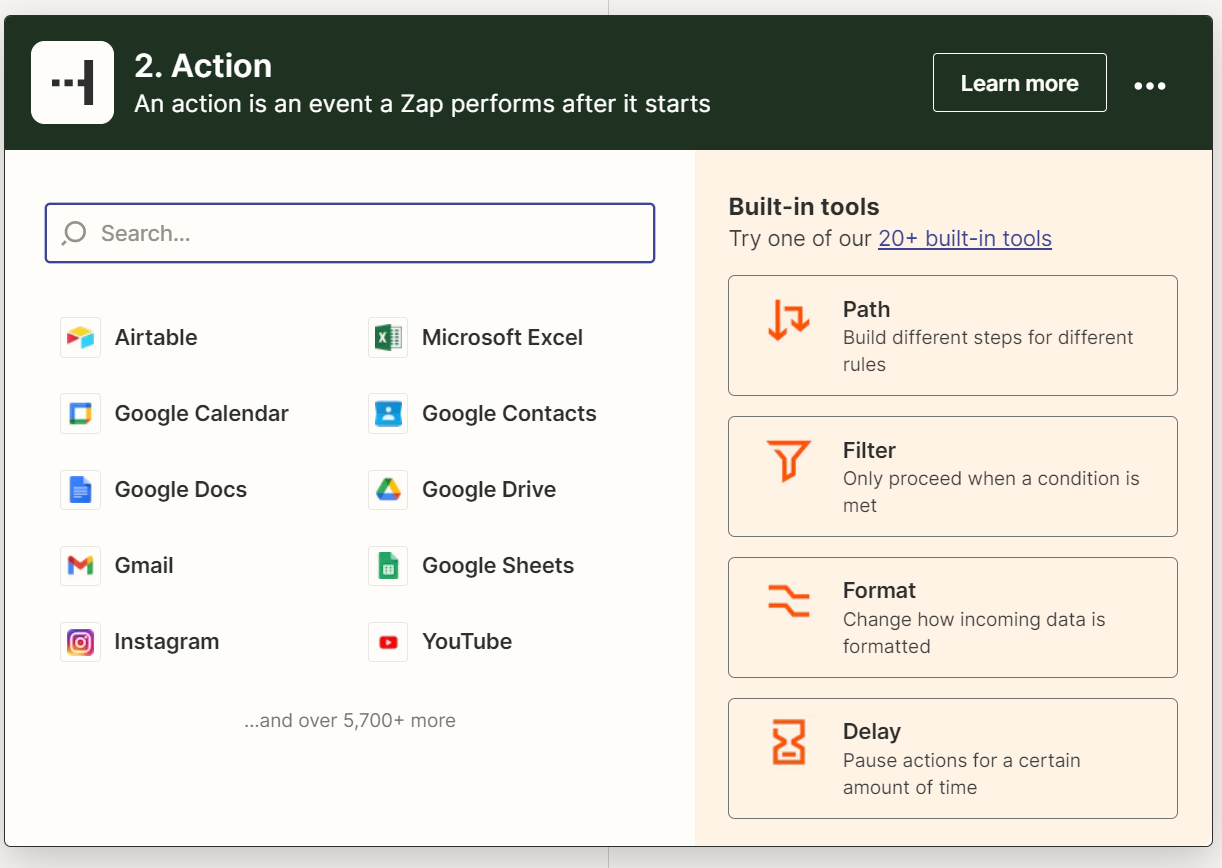The image size is (1222, 868).
Task: Click the Gmail envelope icon
Action: pos(80,566)
